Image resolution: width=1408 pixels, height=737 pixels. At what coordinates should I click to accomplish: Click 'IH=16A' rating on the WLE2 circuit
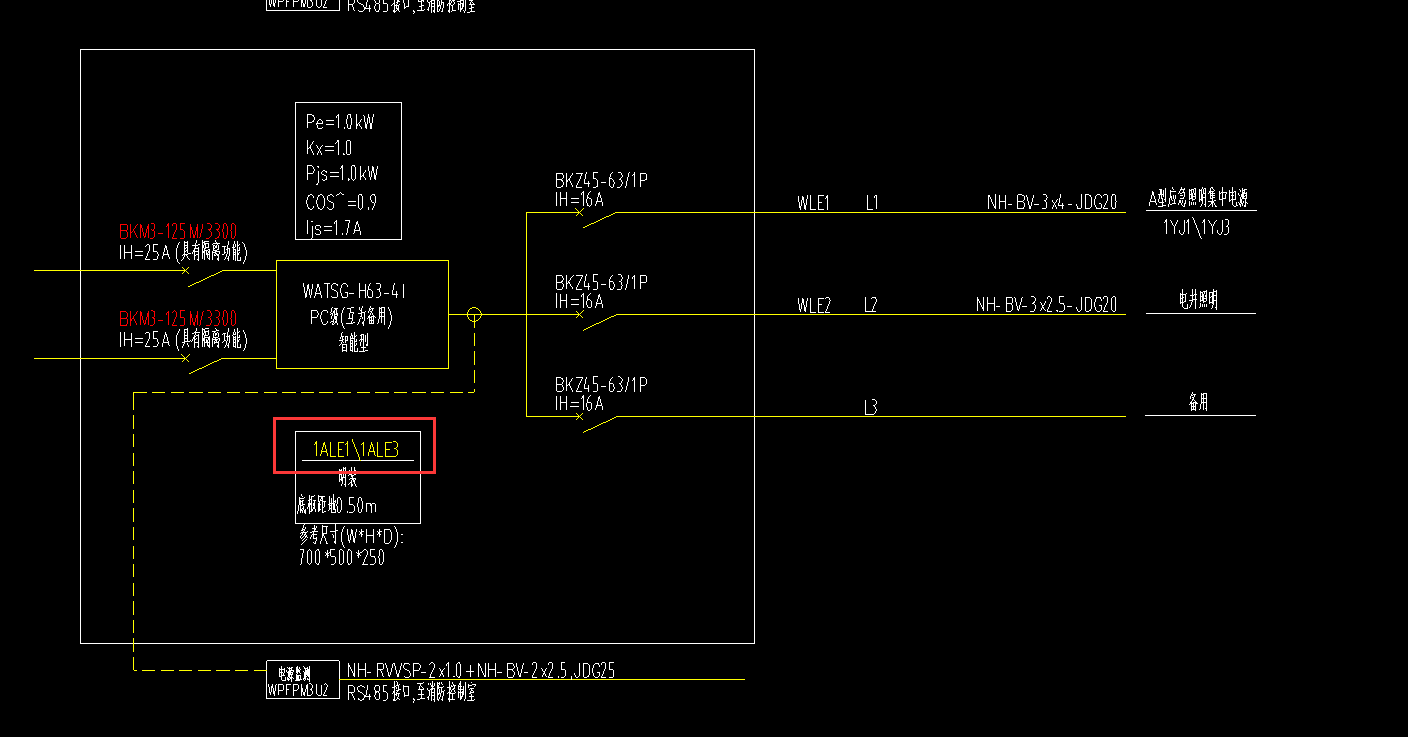click(x=579, y=301)
